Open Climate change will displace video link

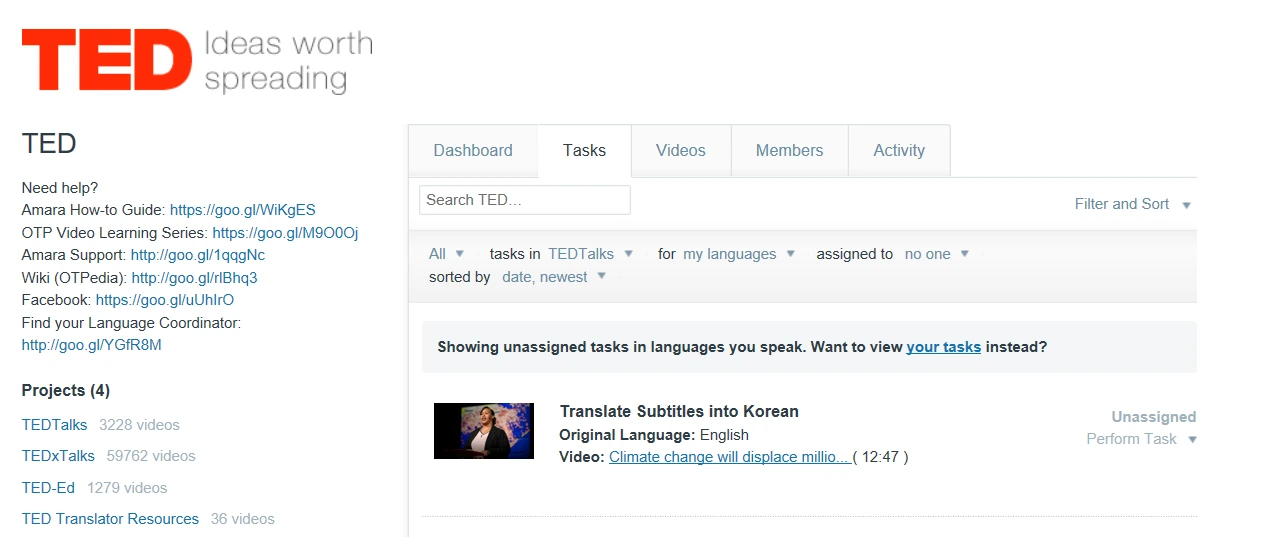pyautogui.click(x=730, y=457)
